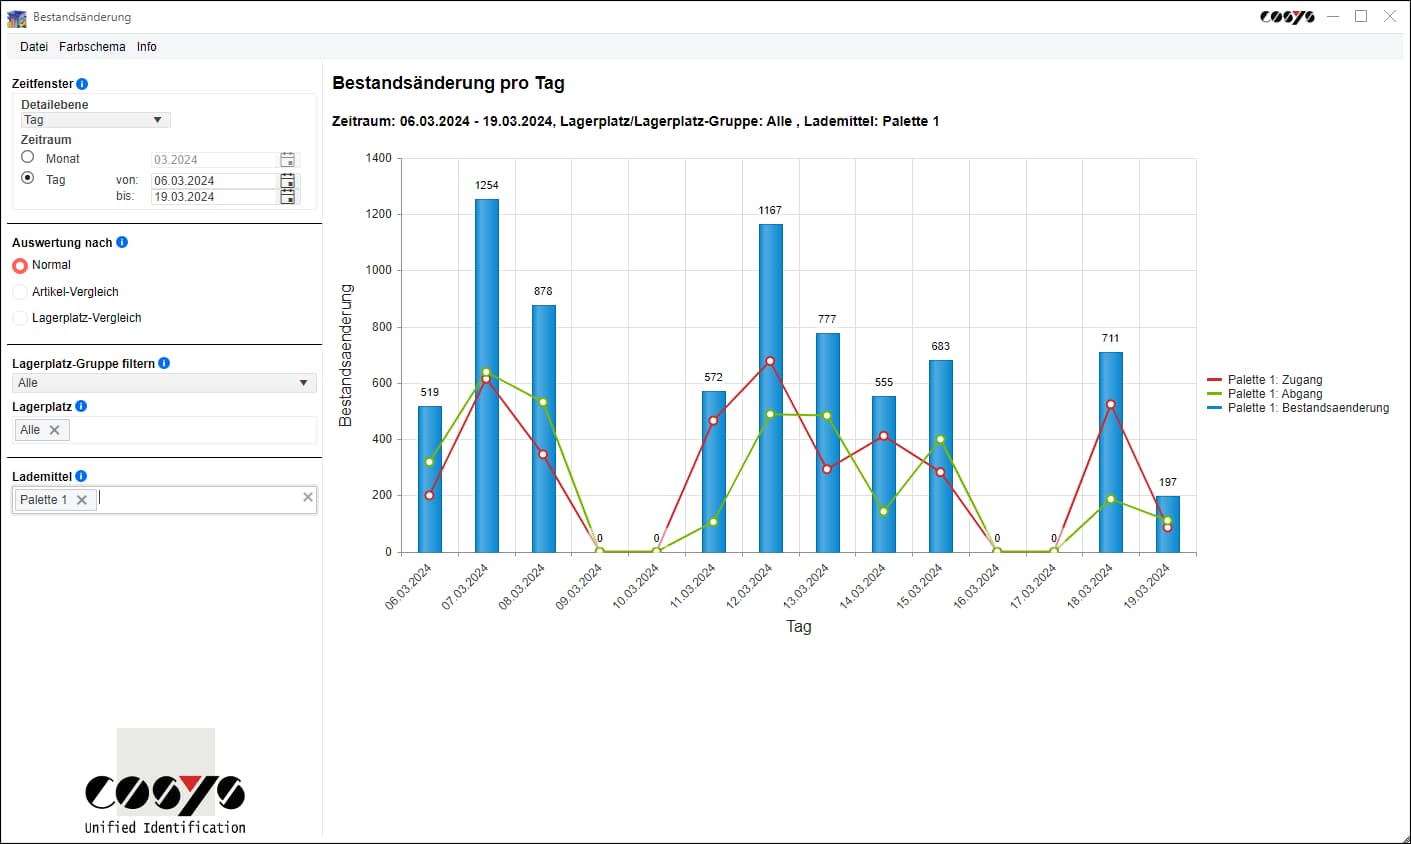This screenshot has width=1411, height=844.
Task: Select the Normal evaluation option
Action: (x=20, y=266)
